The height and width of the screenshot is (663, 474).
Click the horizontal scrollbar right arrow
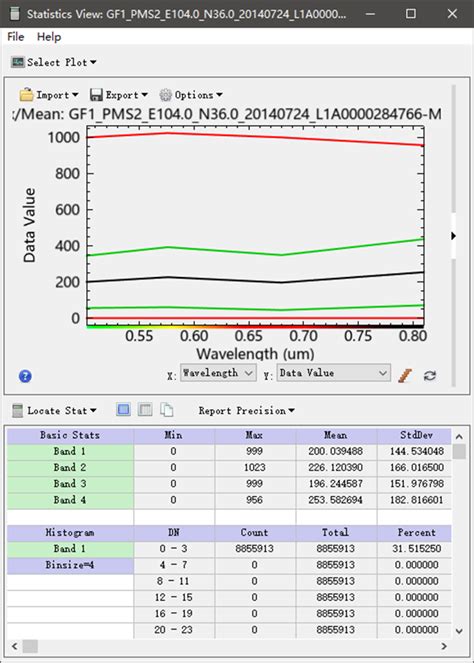444,646
